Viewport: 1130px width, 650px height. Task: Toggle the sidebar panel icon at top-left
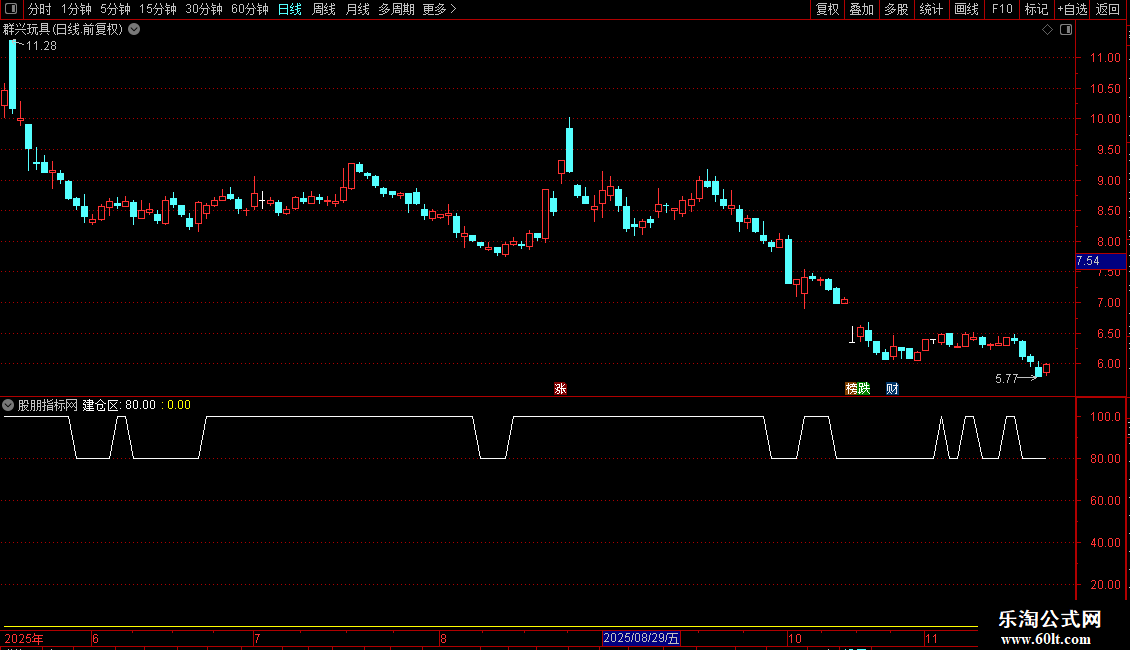[x=11, y=9]
